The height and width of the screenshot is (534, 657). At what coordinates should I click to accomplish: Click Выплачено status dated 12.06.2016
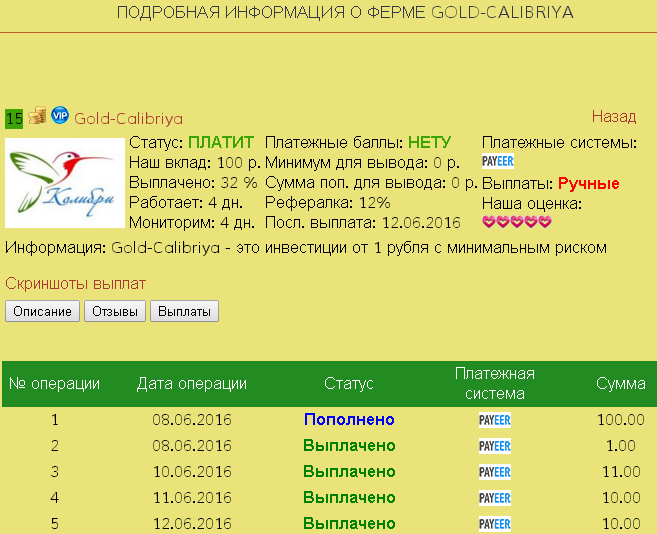coord(349,524)
